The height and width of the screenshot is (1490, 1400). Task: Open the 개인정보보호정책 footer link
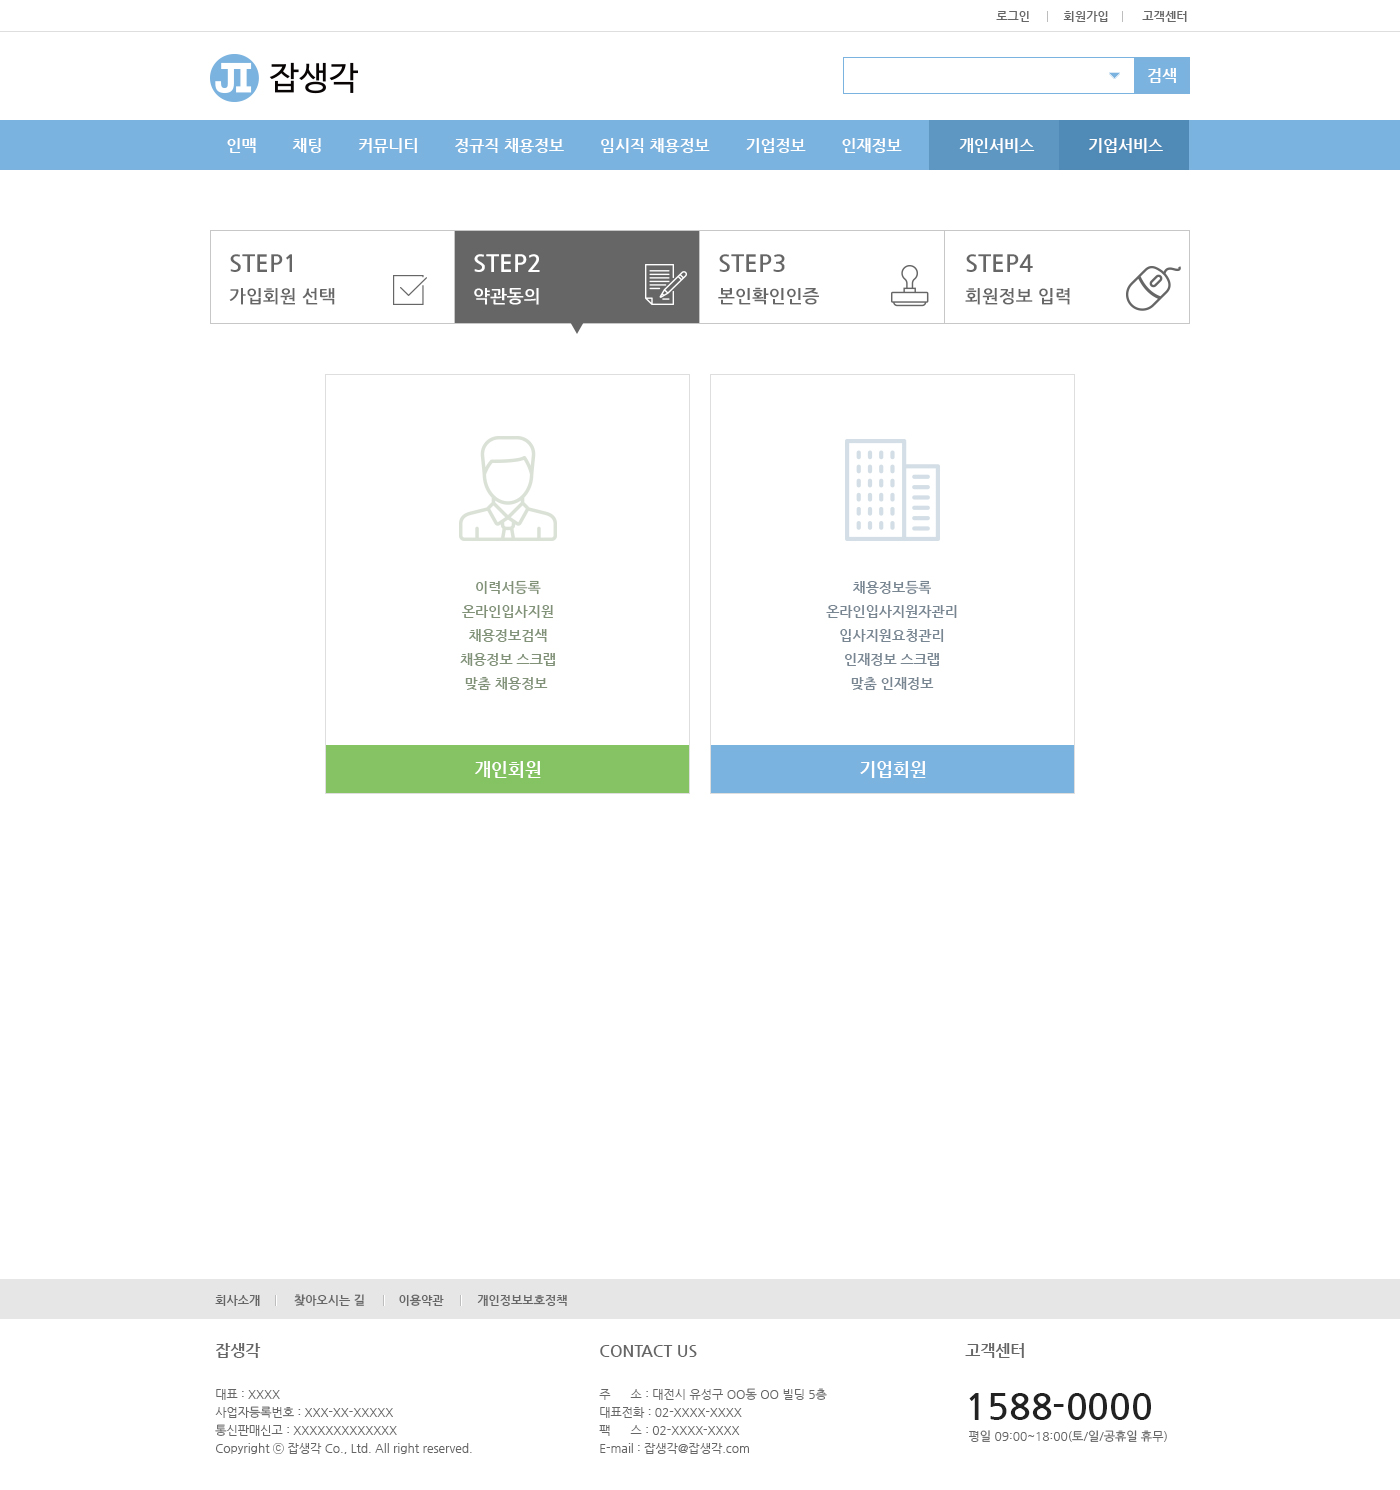[x=522, y=1300]
